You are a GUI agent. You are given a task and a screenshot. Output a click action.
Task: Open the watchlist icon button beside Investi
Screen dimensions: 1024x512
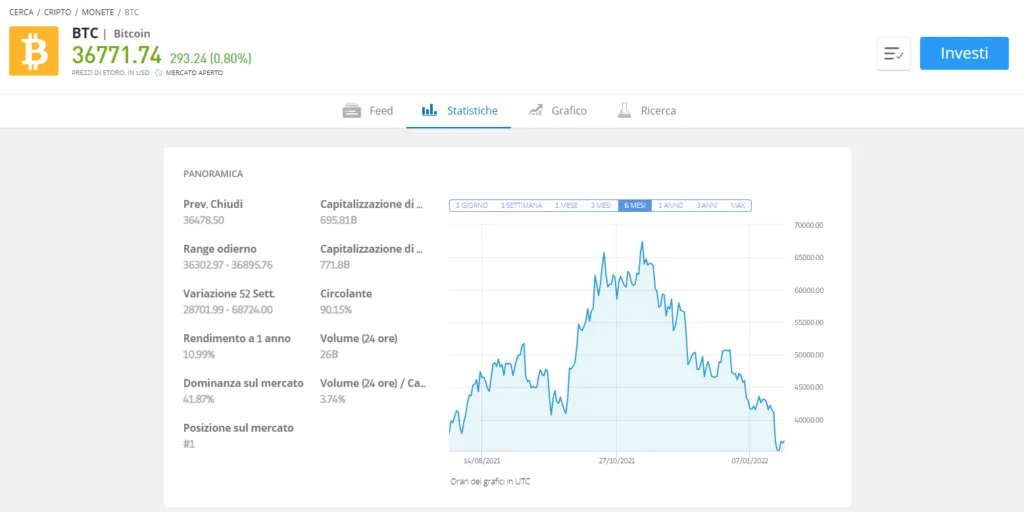[x=893, y=54]
